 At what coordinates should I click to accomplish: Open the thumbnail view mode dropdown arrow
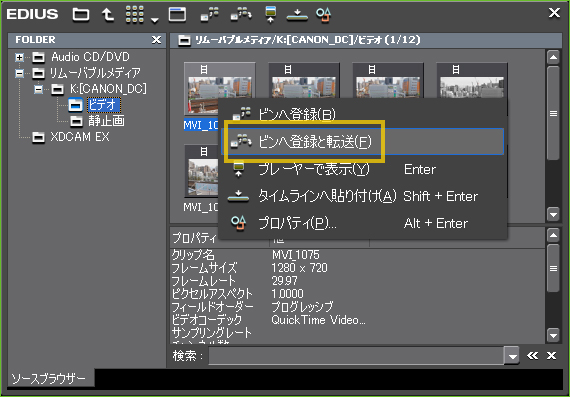pos(155,20)
